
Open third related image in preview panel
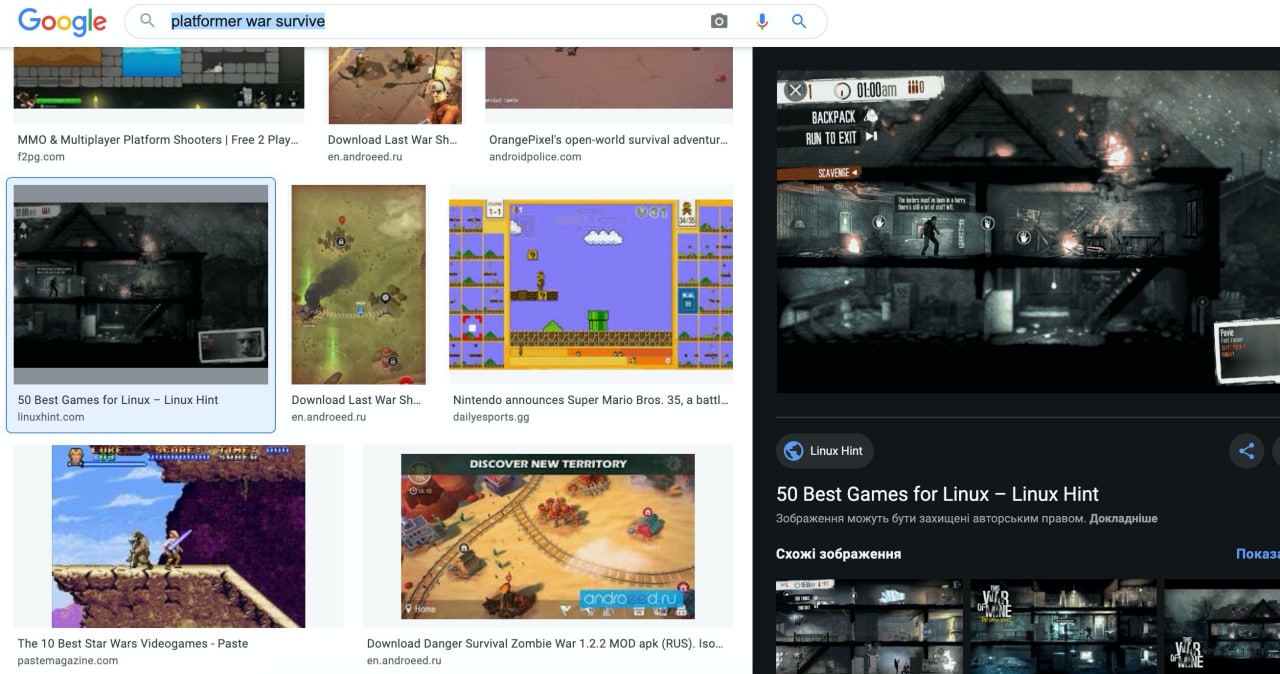(1222, 626)
